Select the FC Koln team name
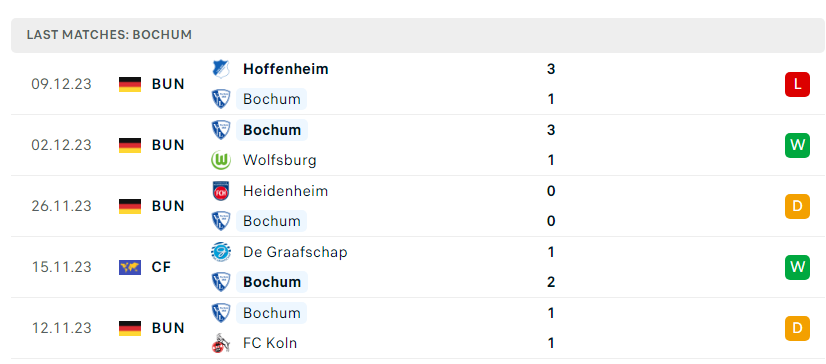This screenshot has height=364, width=826. point(270,343)
